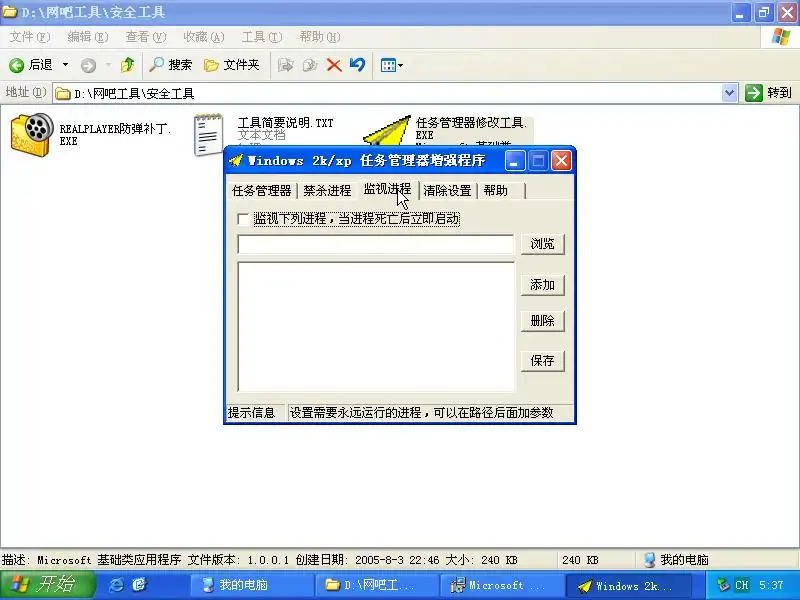Screen dimensions: 800x600
Task: Close the 任务管理器增强程序 dialog
Action: (561, 161)
